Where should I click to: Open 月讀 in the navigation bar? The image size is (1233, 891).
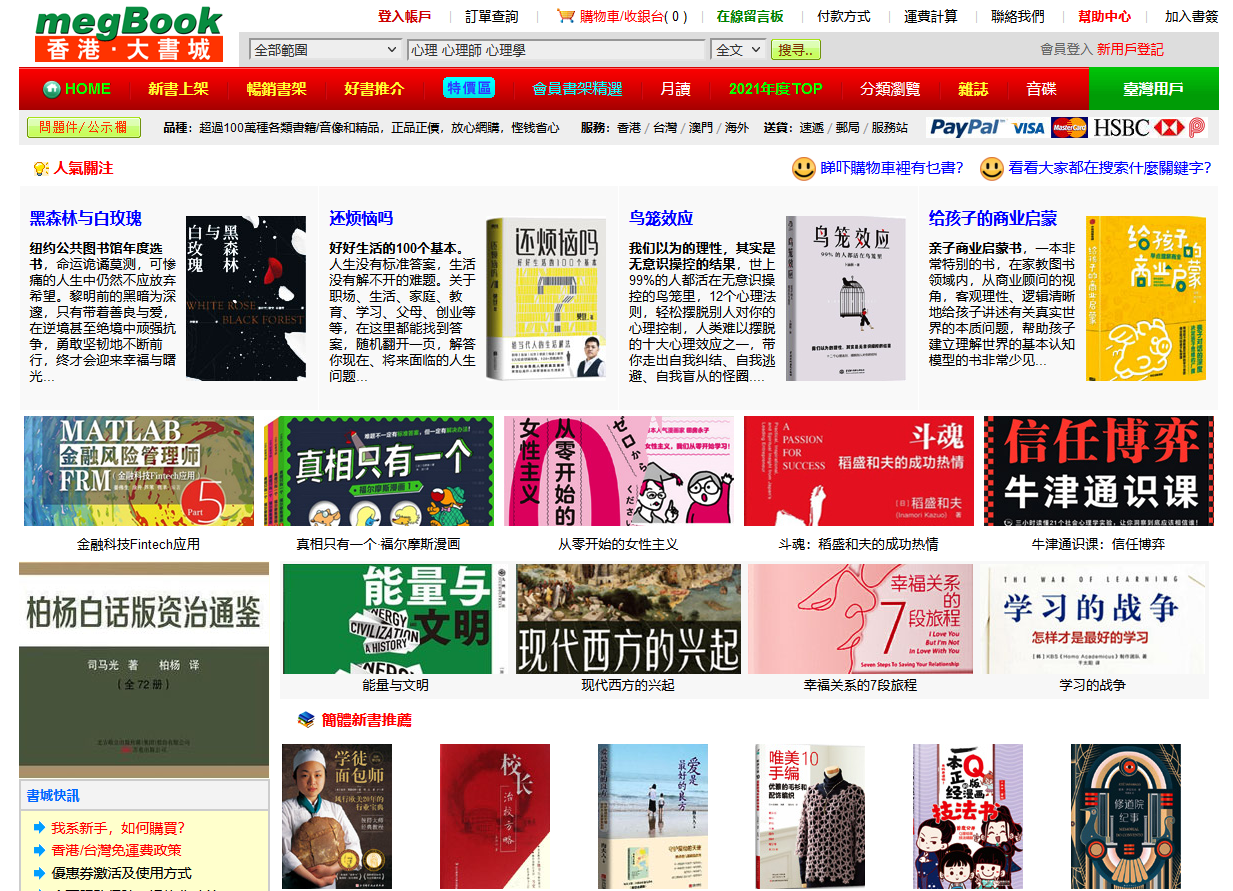click(675, 89)
